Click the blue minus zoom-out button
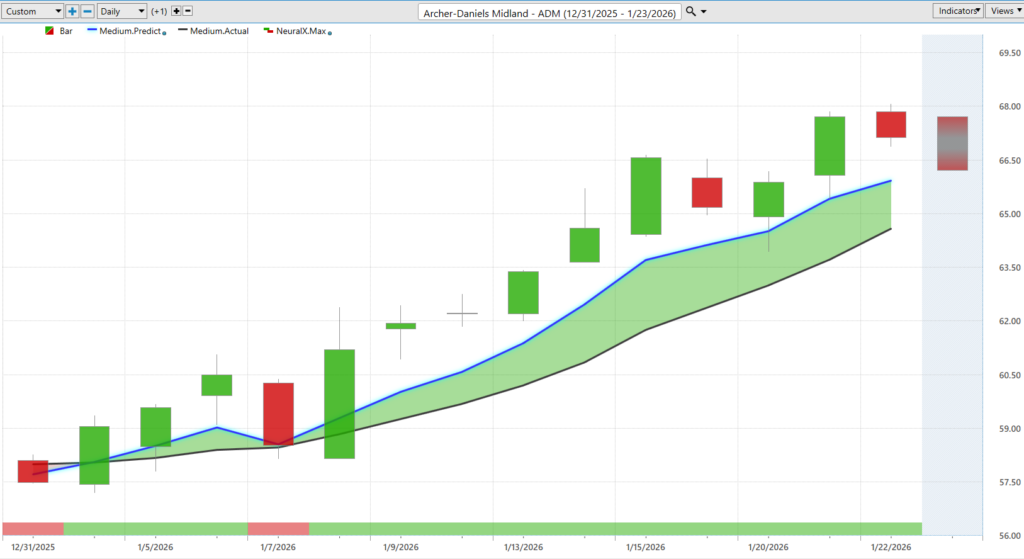1024x559 pixels. click(88, 11)
